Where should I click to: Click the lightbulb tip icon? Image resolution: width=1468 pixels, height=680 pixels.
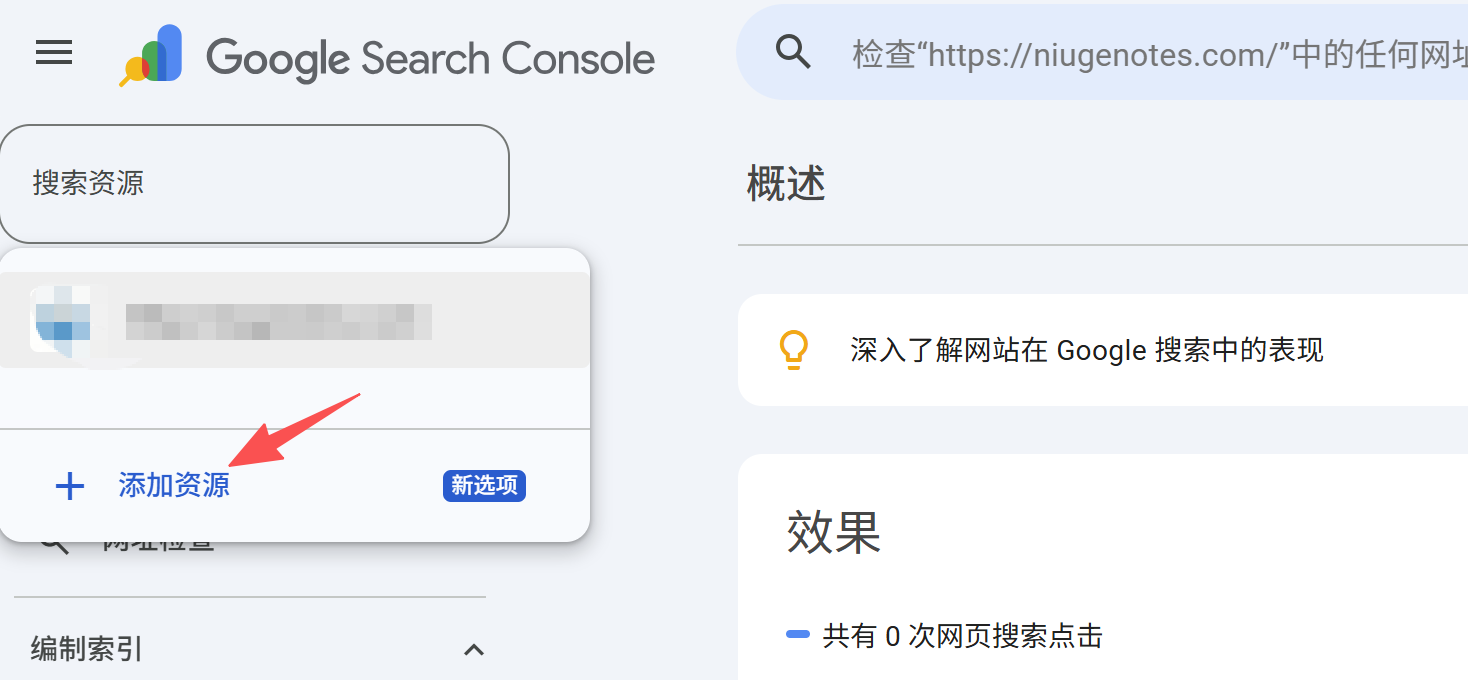pyautogui.click(x=793, y=350)
